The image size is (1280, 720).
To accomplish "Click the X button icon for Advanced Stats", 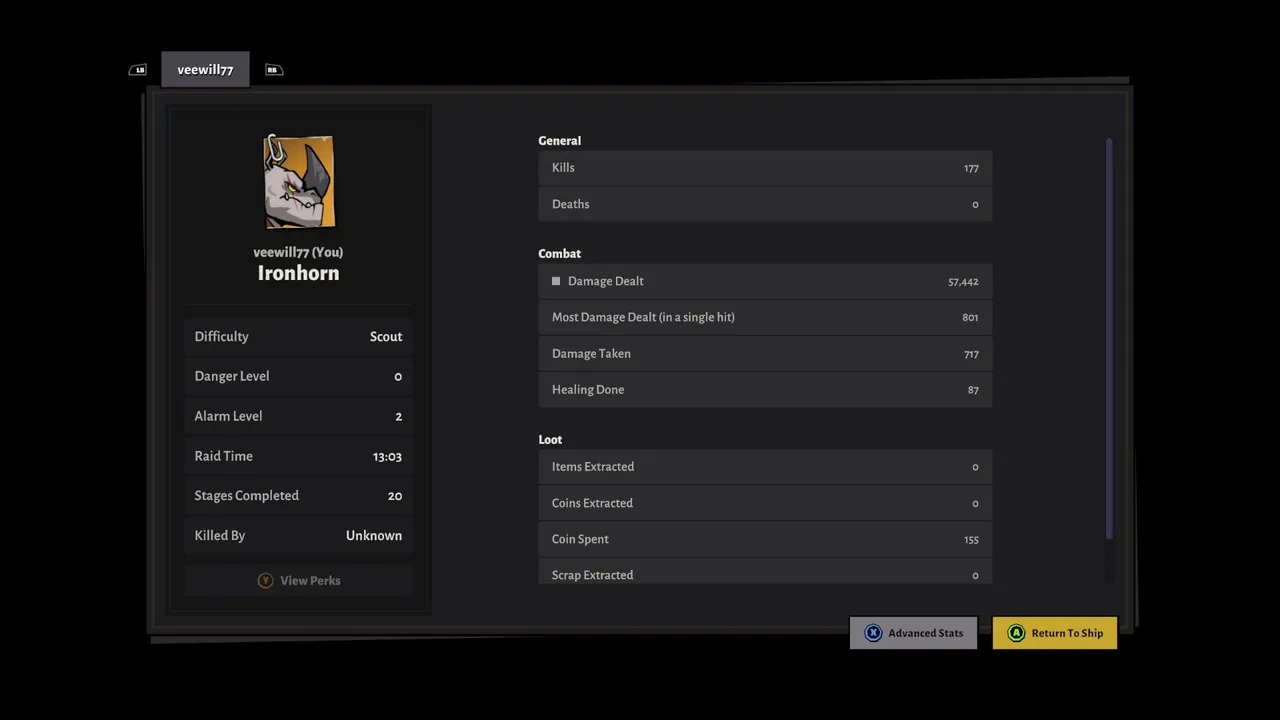I will [x=873, y=633].
